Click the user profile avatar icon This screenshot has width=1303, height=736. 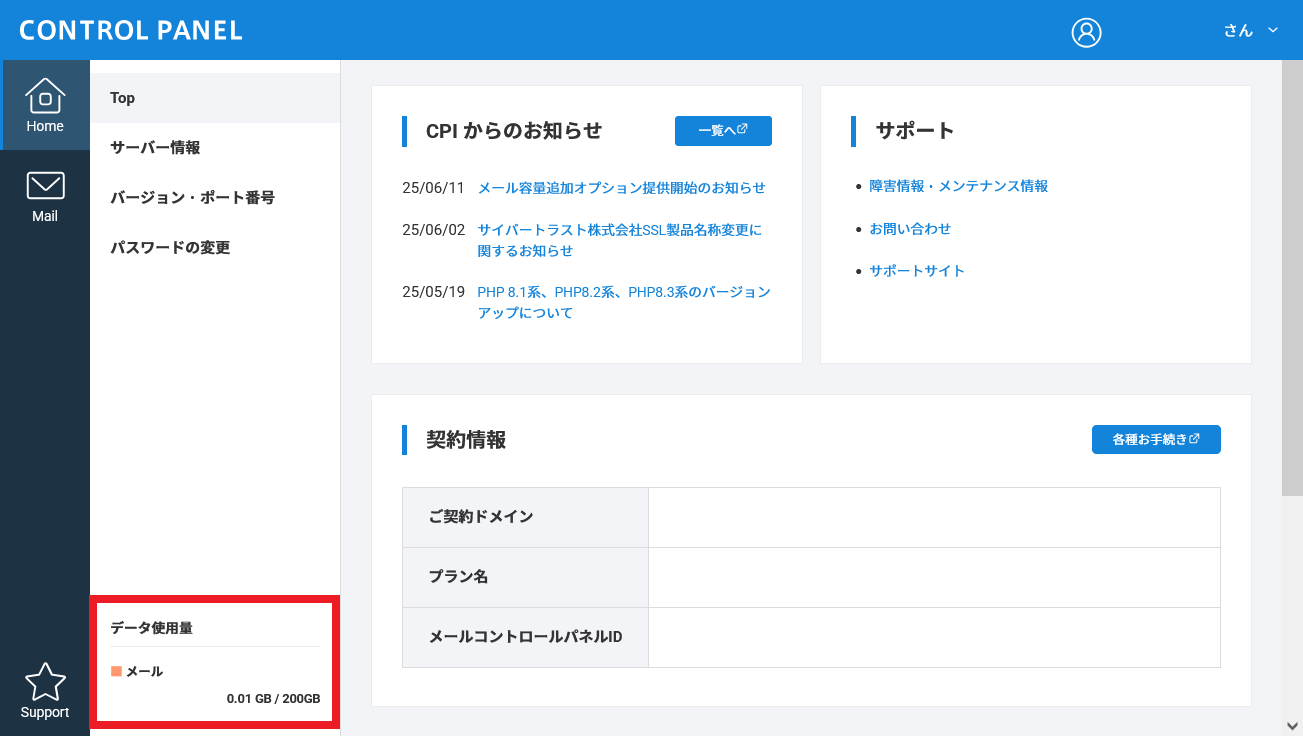click(x=1086, y=32)
